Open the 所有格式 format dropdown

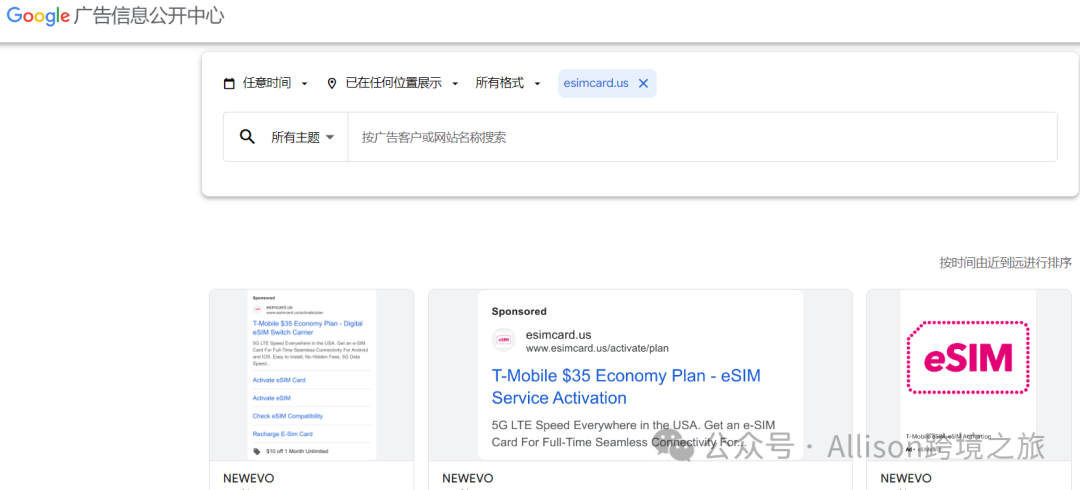click(x=508, y=83)
